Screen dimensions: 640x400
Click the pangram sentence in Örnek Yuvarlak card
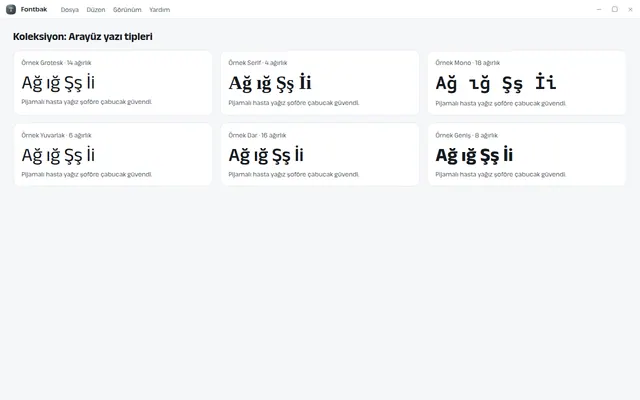(x=87, y=174)
